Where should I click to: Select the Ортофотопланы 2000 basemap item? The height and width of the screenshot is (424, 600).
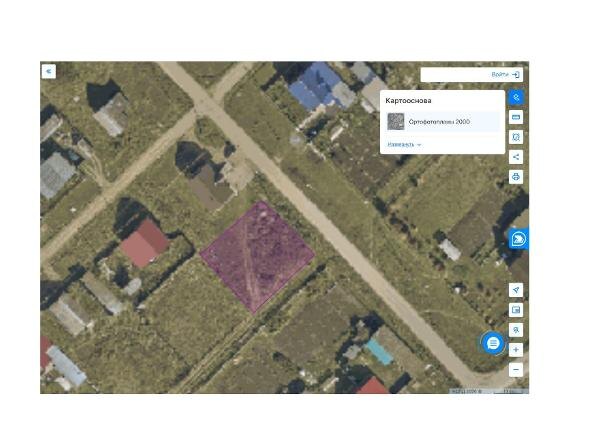click(x=443, y=122)
